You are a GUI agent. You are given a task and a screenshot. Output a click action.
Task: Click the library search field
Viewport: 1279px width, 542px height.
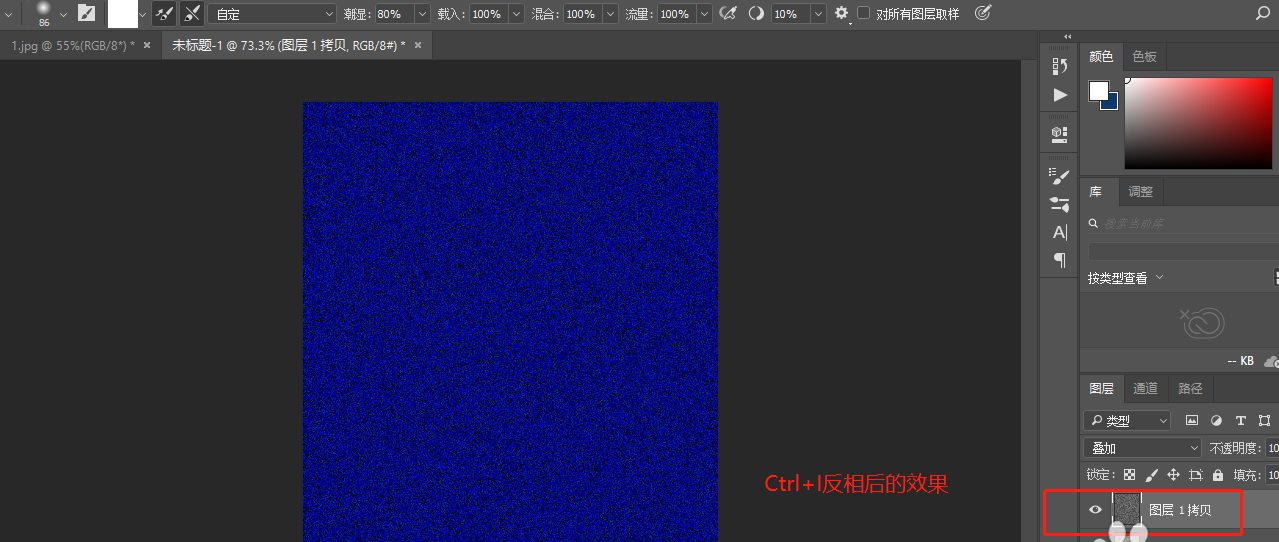[1183, 223]
